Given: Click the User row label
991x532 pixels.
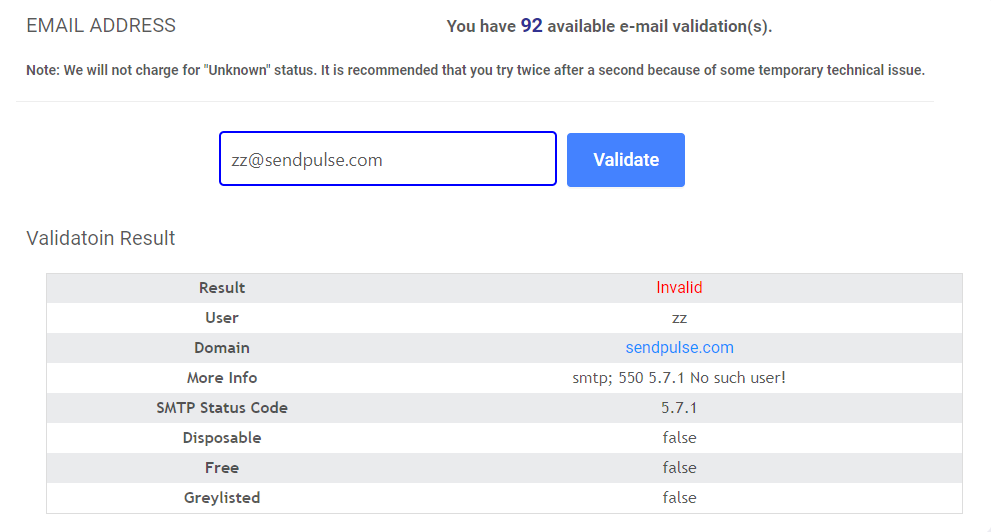Looking at the screenshot, I should coord(222,318).
